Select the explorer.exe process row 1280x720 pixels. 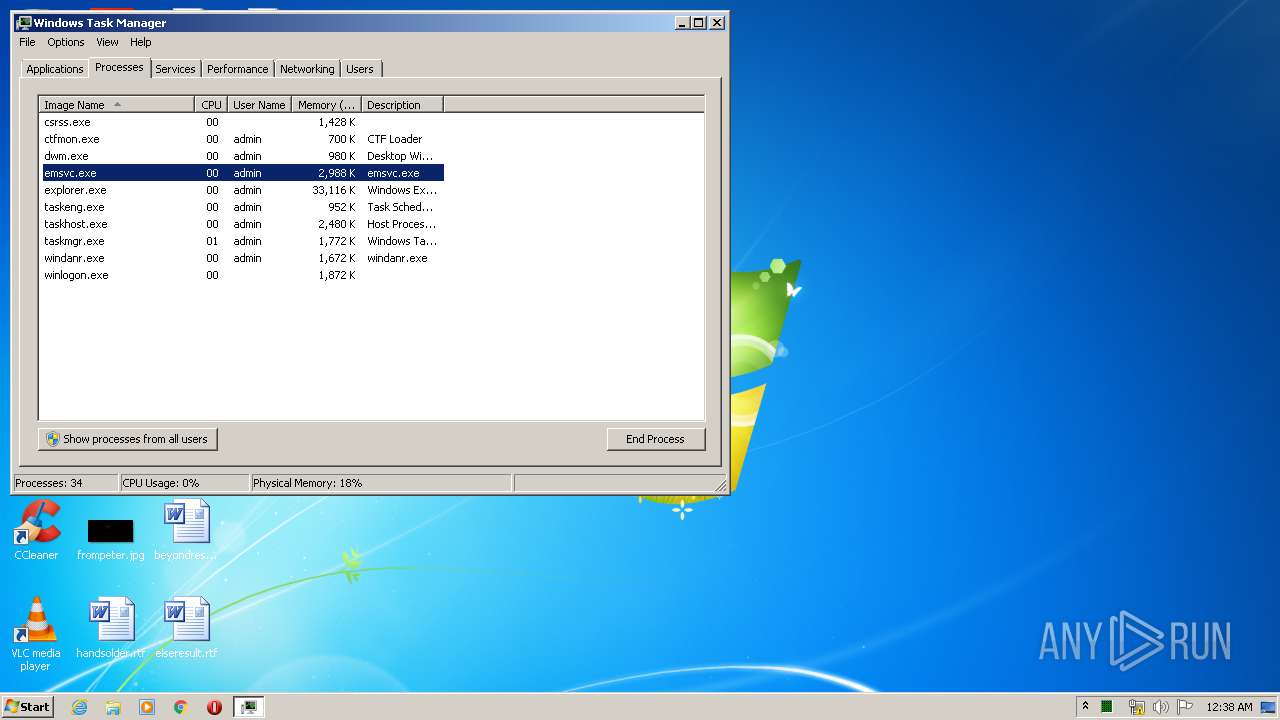click(241, 190)
